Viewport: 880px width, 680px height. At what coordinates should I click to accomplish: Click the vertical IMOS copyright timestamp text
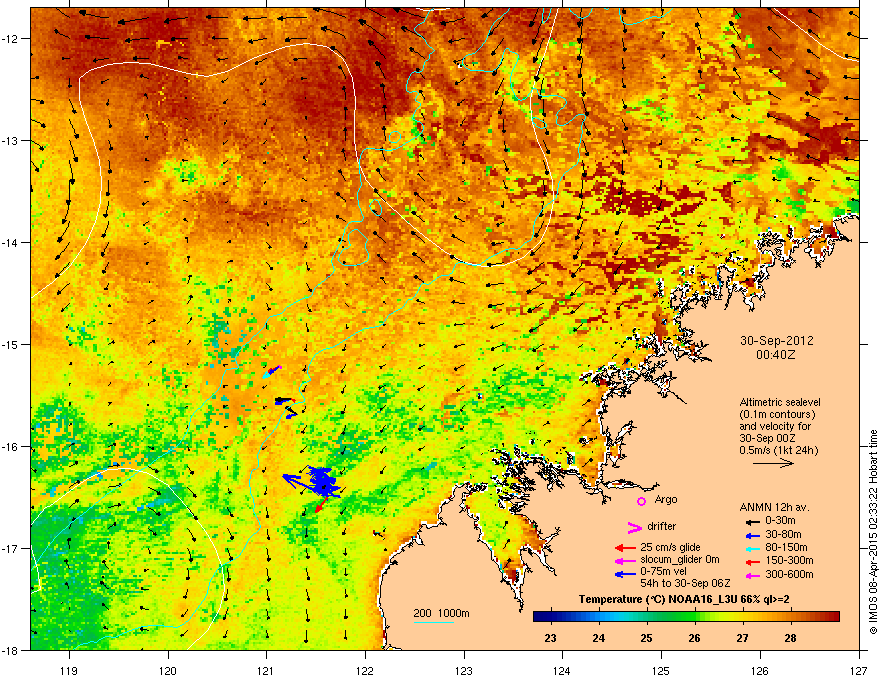[x=873, y=532]
